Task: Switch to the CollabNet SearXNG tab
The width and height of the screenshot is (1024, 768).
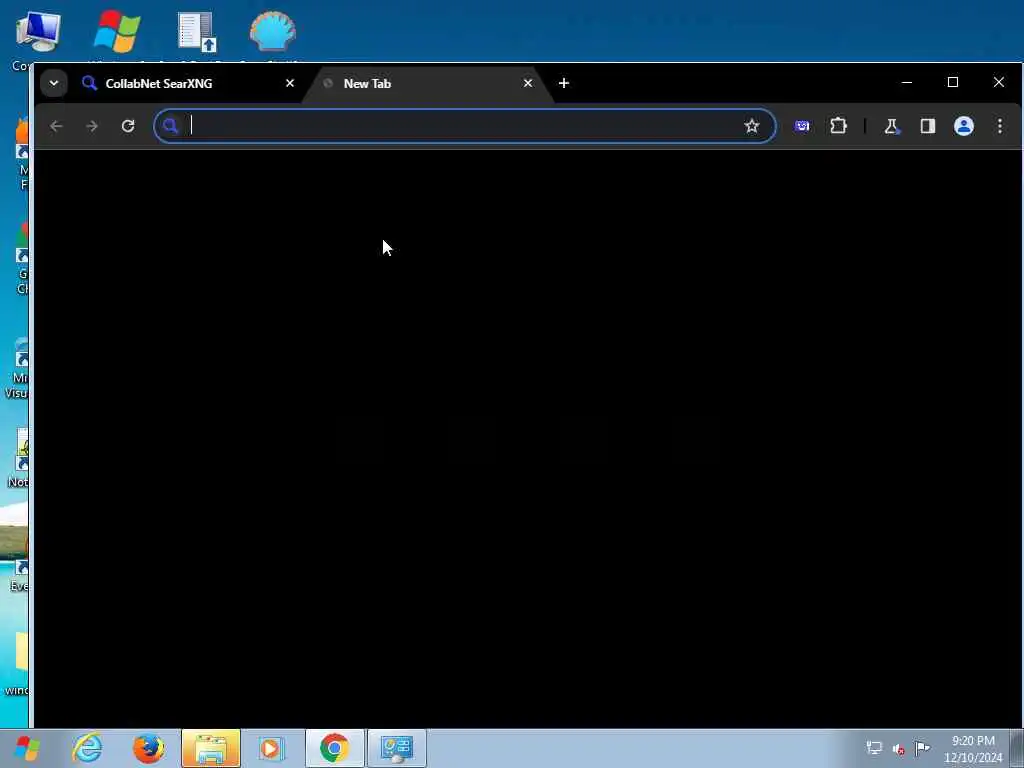Action: (186, 84)
